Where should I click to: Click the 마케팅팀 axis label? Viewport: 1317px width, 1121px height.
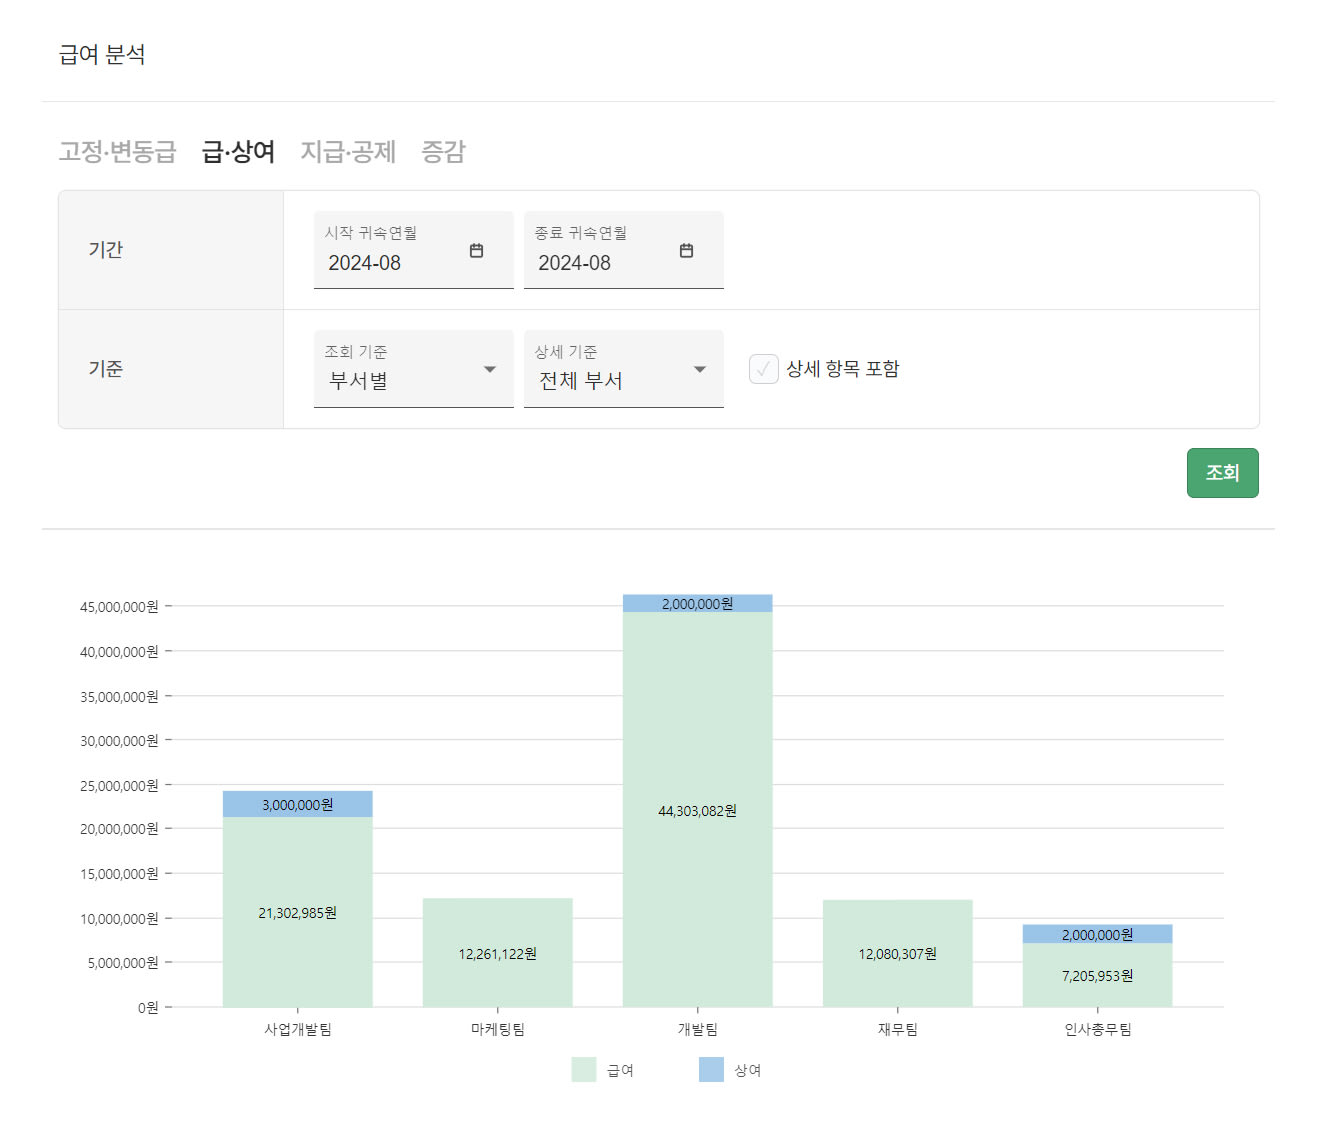(x=497, y=1029)
